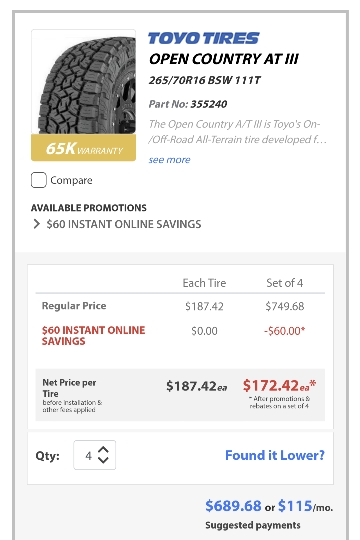Decrease quantity with the down arrow
Image resolution: width=360 pixels, height=540 pixels.
click(x=103, y=460)
